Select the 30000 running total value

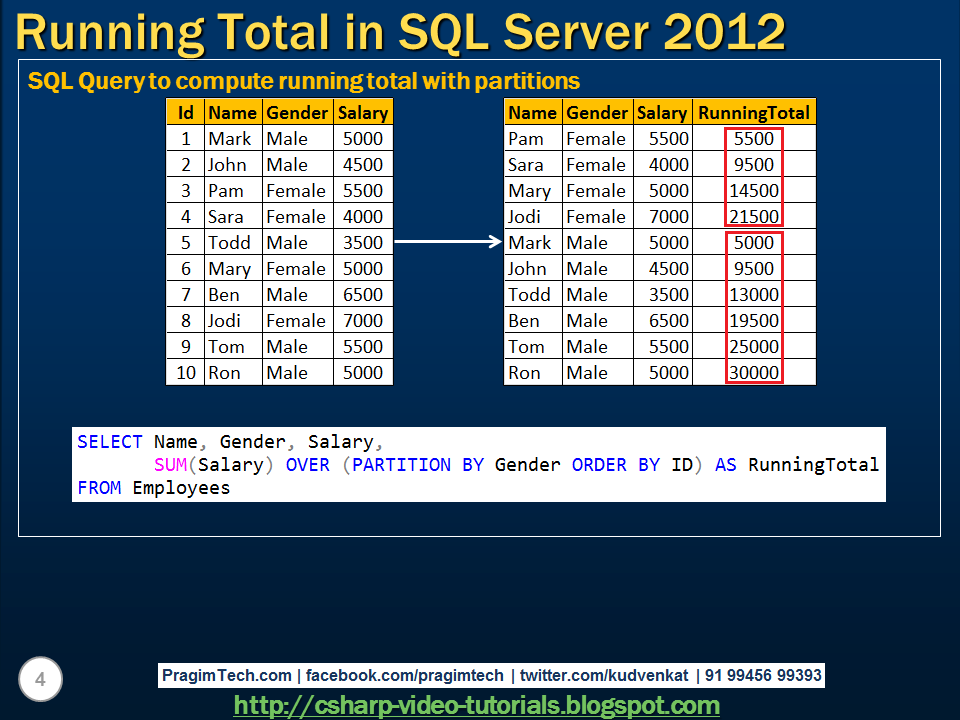pyautogui.click(x=753, y=372)
